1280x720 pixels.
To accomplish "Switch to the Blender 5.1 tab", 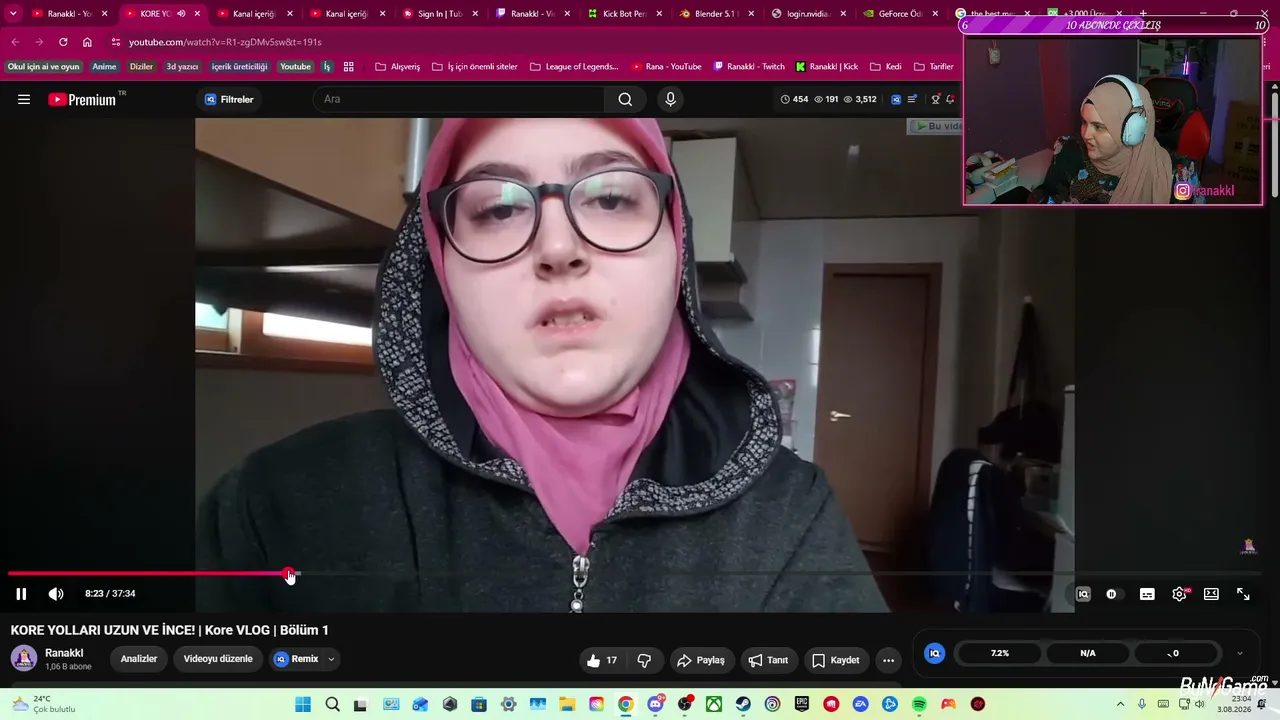I will pos(717,14).
